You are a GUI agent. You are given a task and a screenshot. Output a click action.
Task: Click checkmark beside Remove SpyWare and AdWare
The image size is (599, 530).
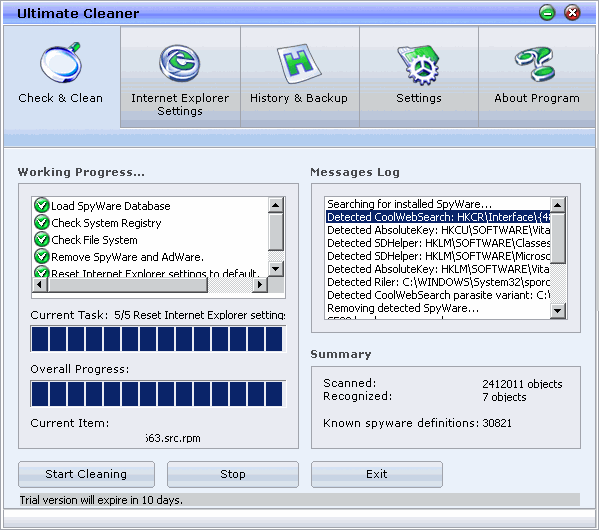(42, 256)
